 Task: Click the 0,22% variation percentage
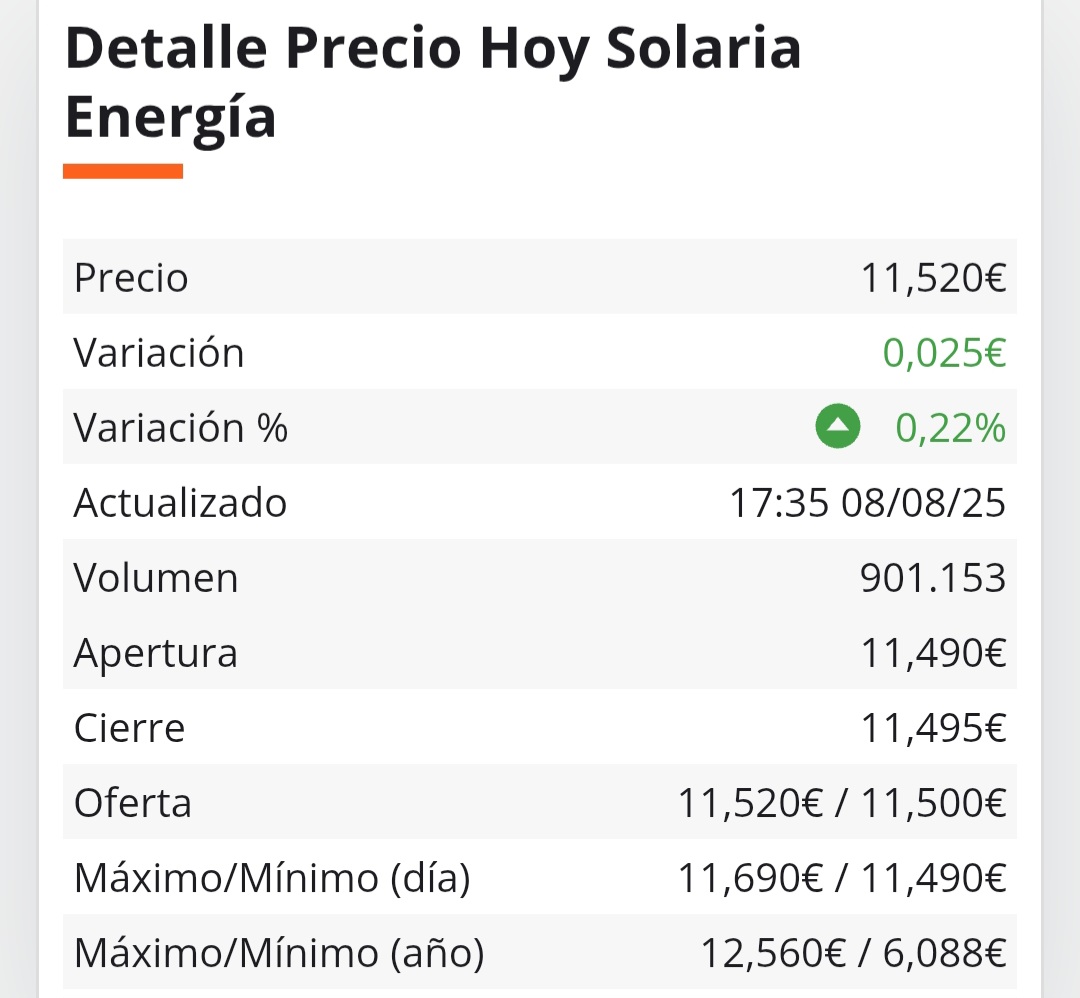pos(951,428)
